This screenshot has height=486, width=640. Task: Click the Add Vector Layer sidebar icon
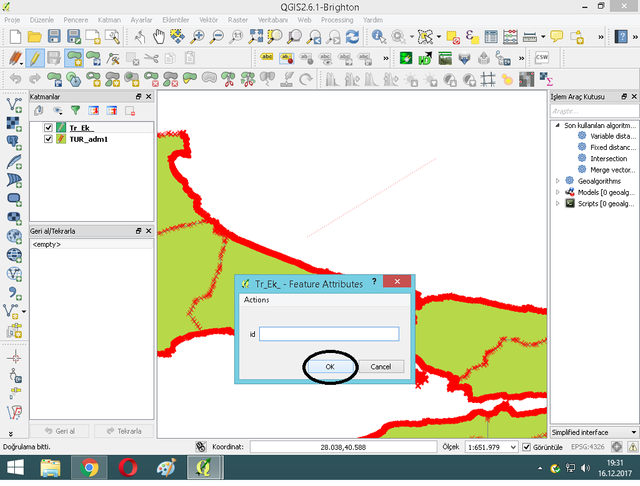(14, 105)
